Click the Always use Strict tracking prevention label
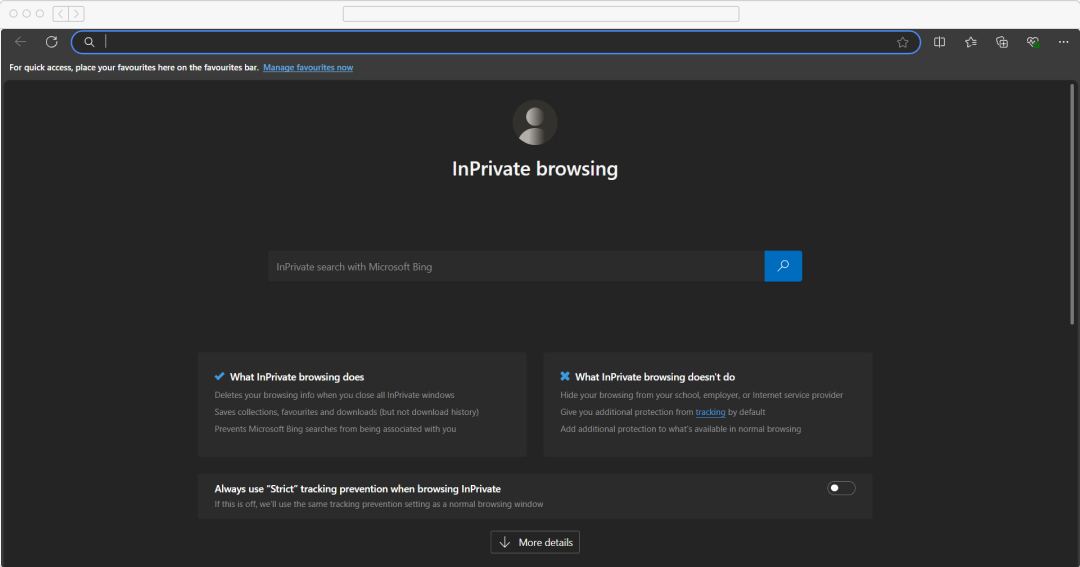This screenshot has height=567, width=1080. coord(357,488)
